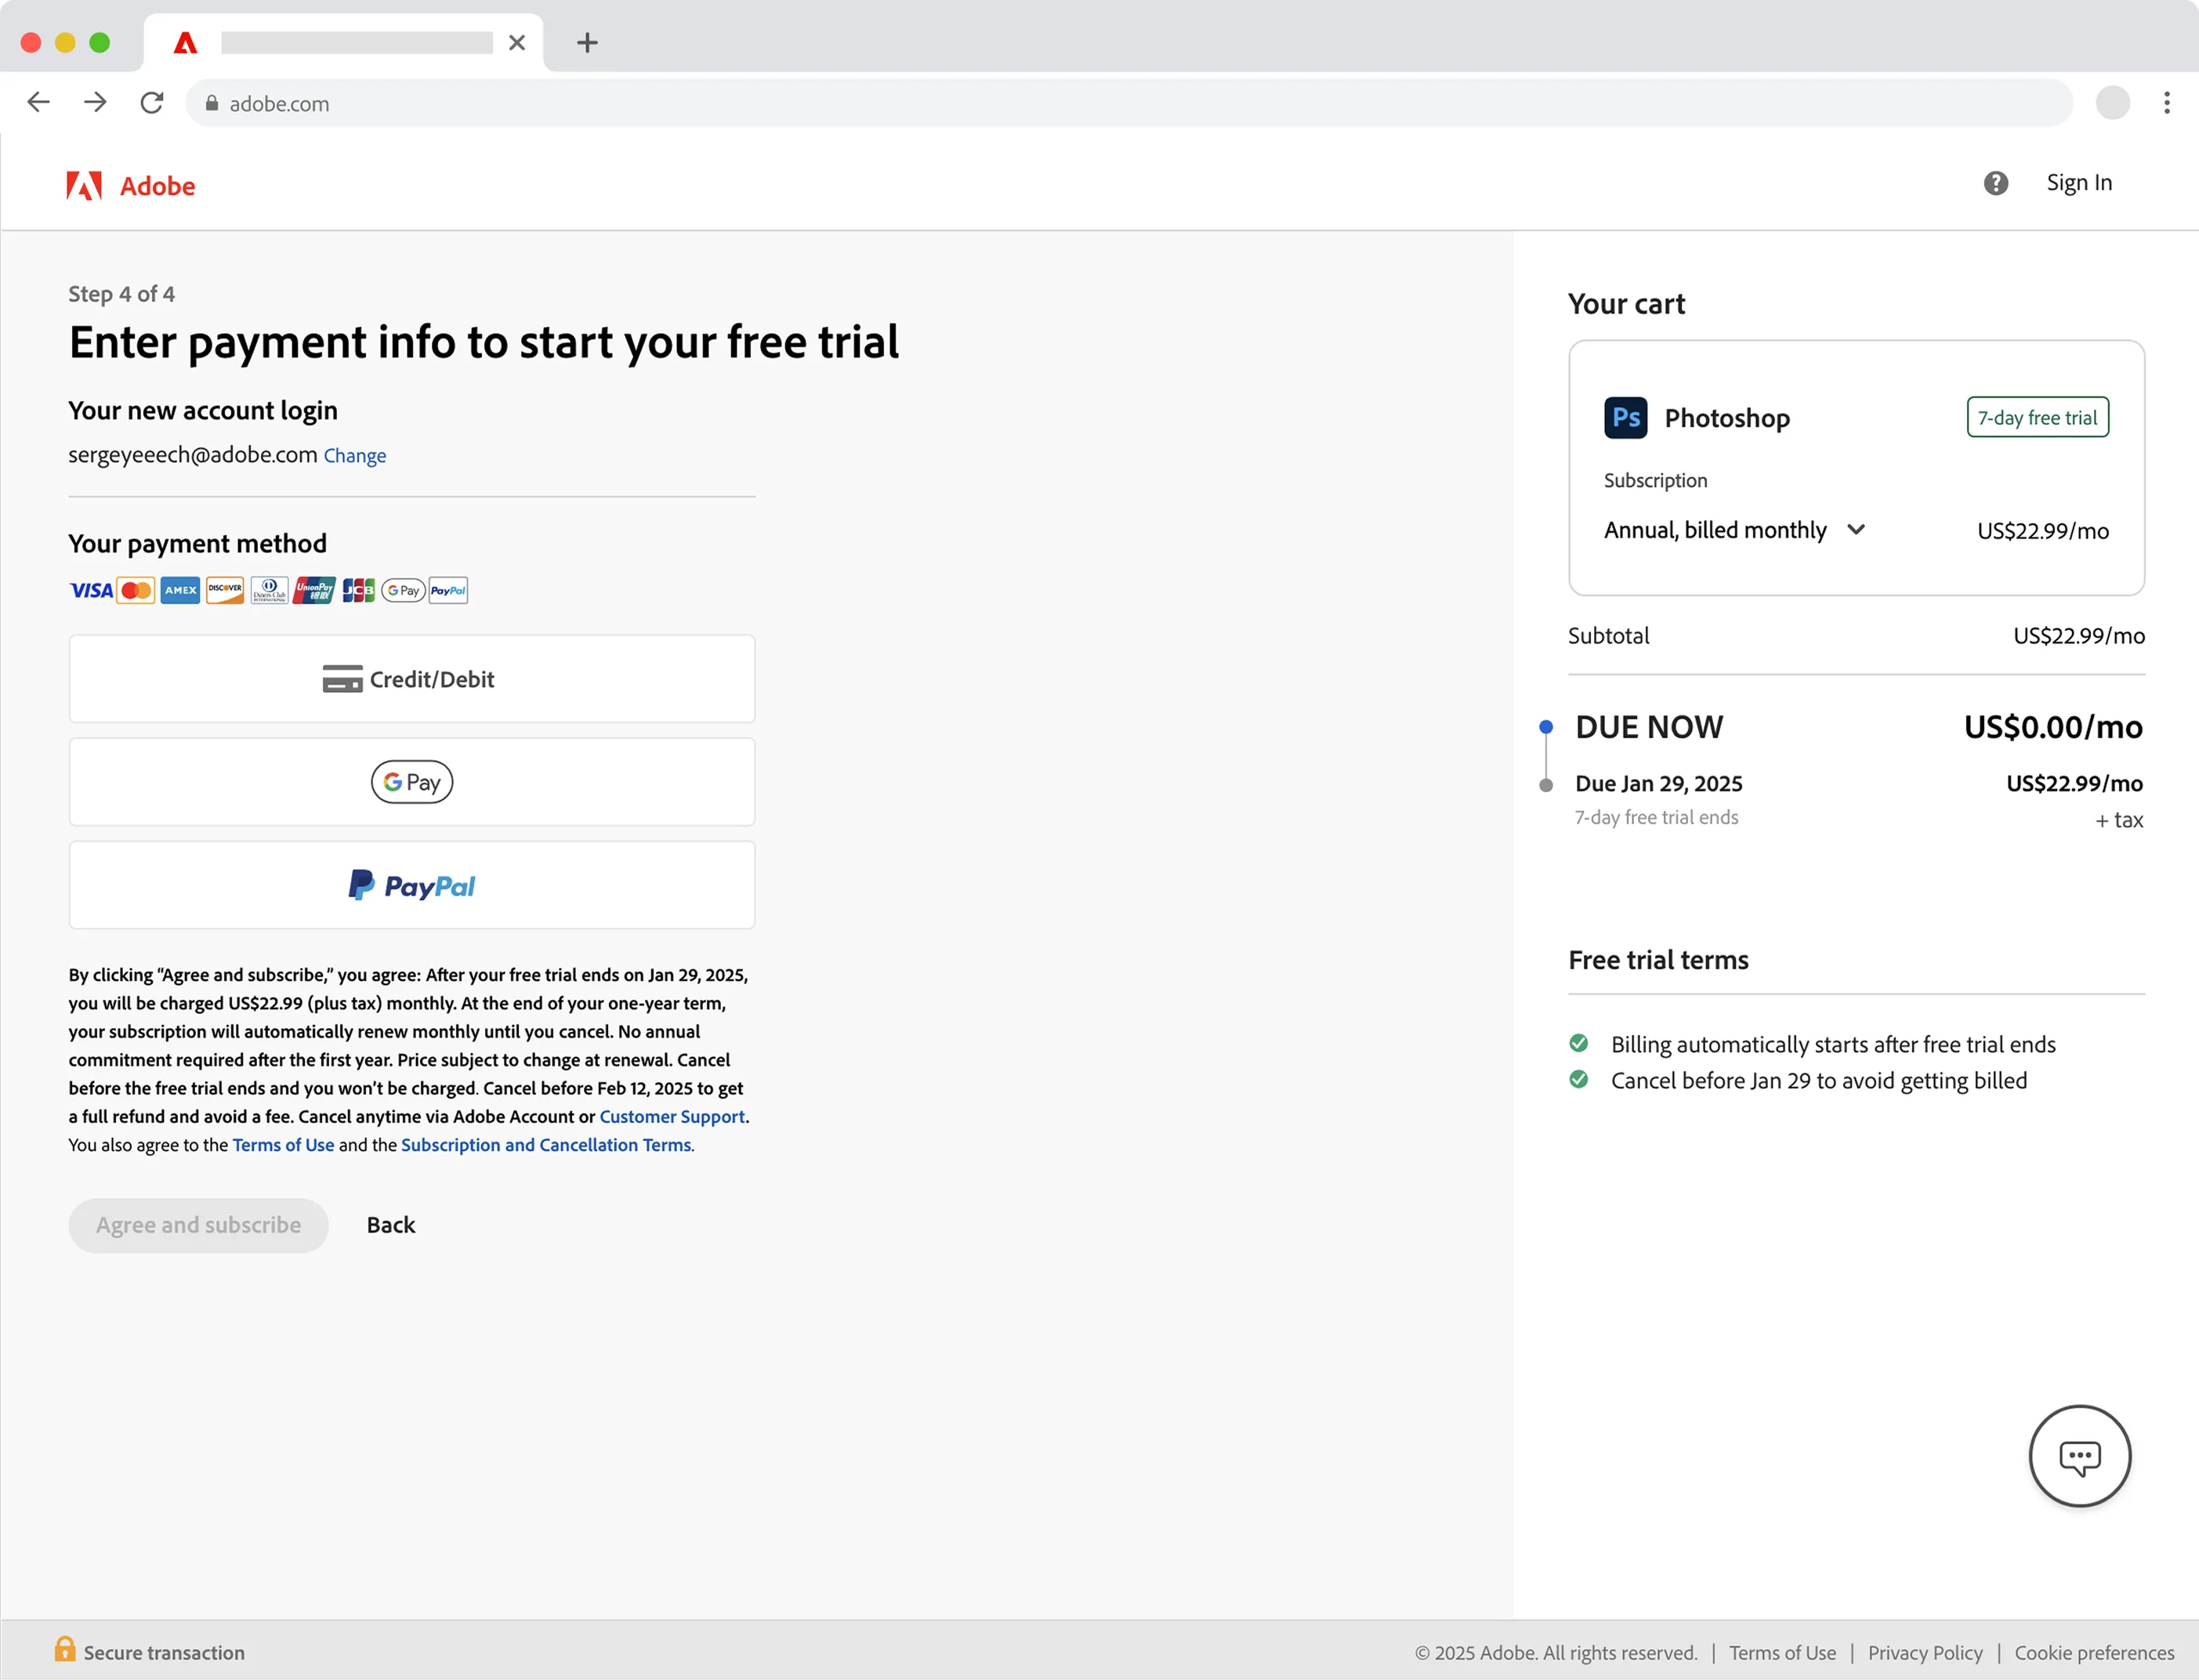Click the 7-day free trial badge

(x=2037, y=418)
